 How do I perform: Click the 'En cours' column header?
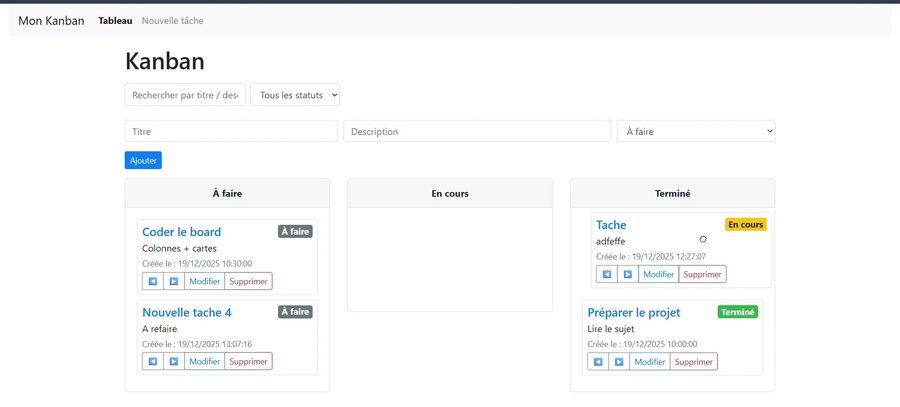tap(450, 193)
